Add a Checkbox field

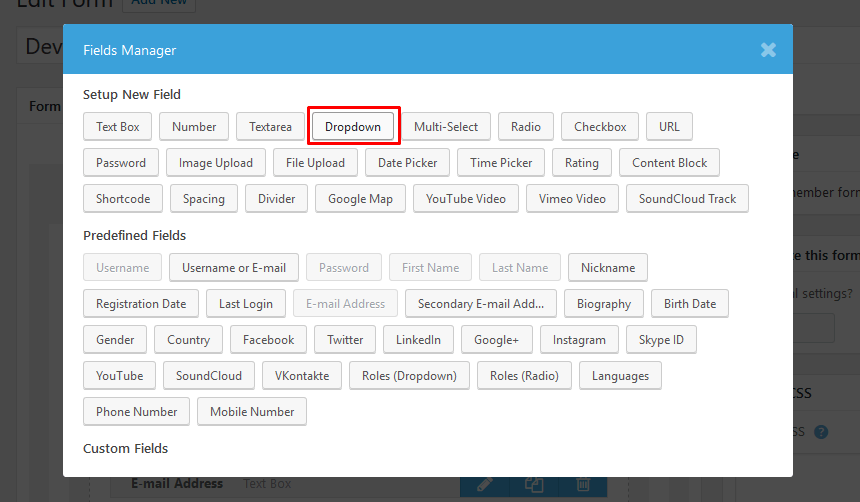600,127
